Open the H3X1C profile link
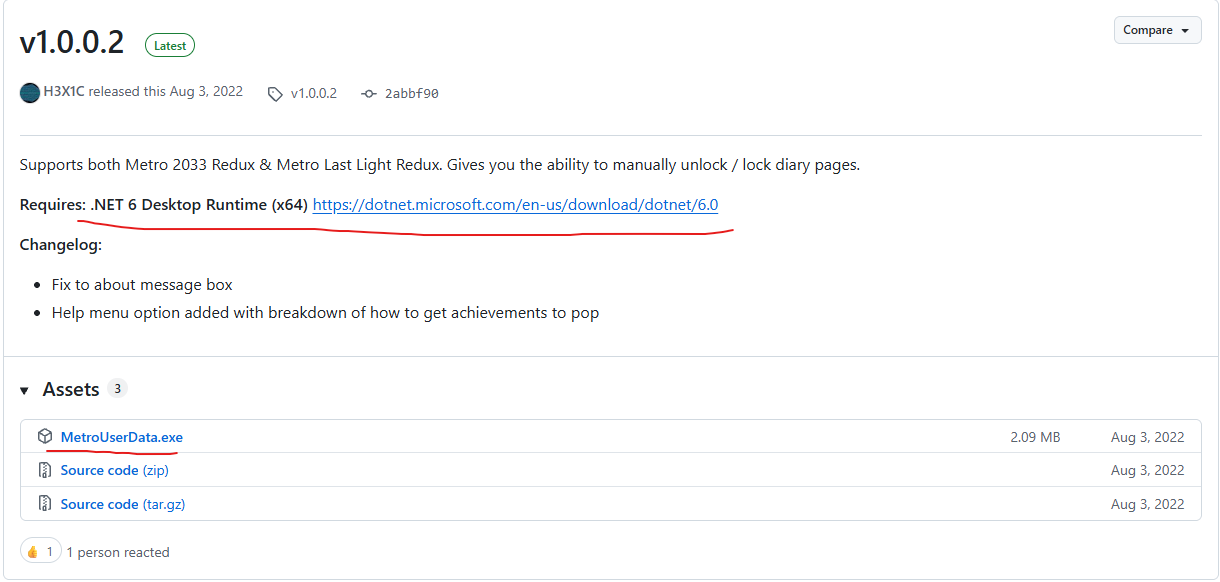The image size is (1220, 582). coord(64,91)
